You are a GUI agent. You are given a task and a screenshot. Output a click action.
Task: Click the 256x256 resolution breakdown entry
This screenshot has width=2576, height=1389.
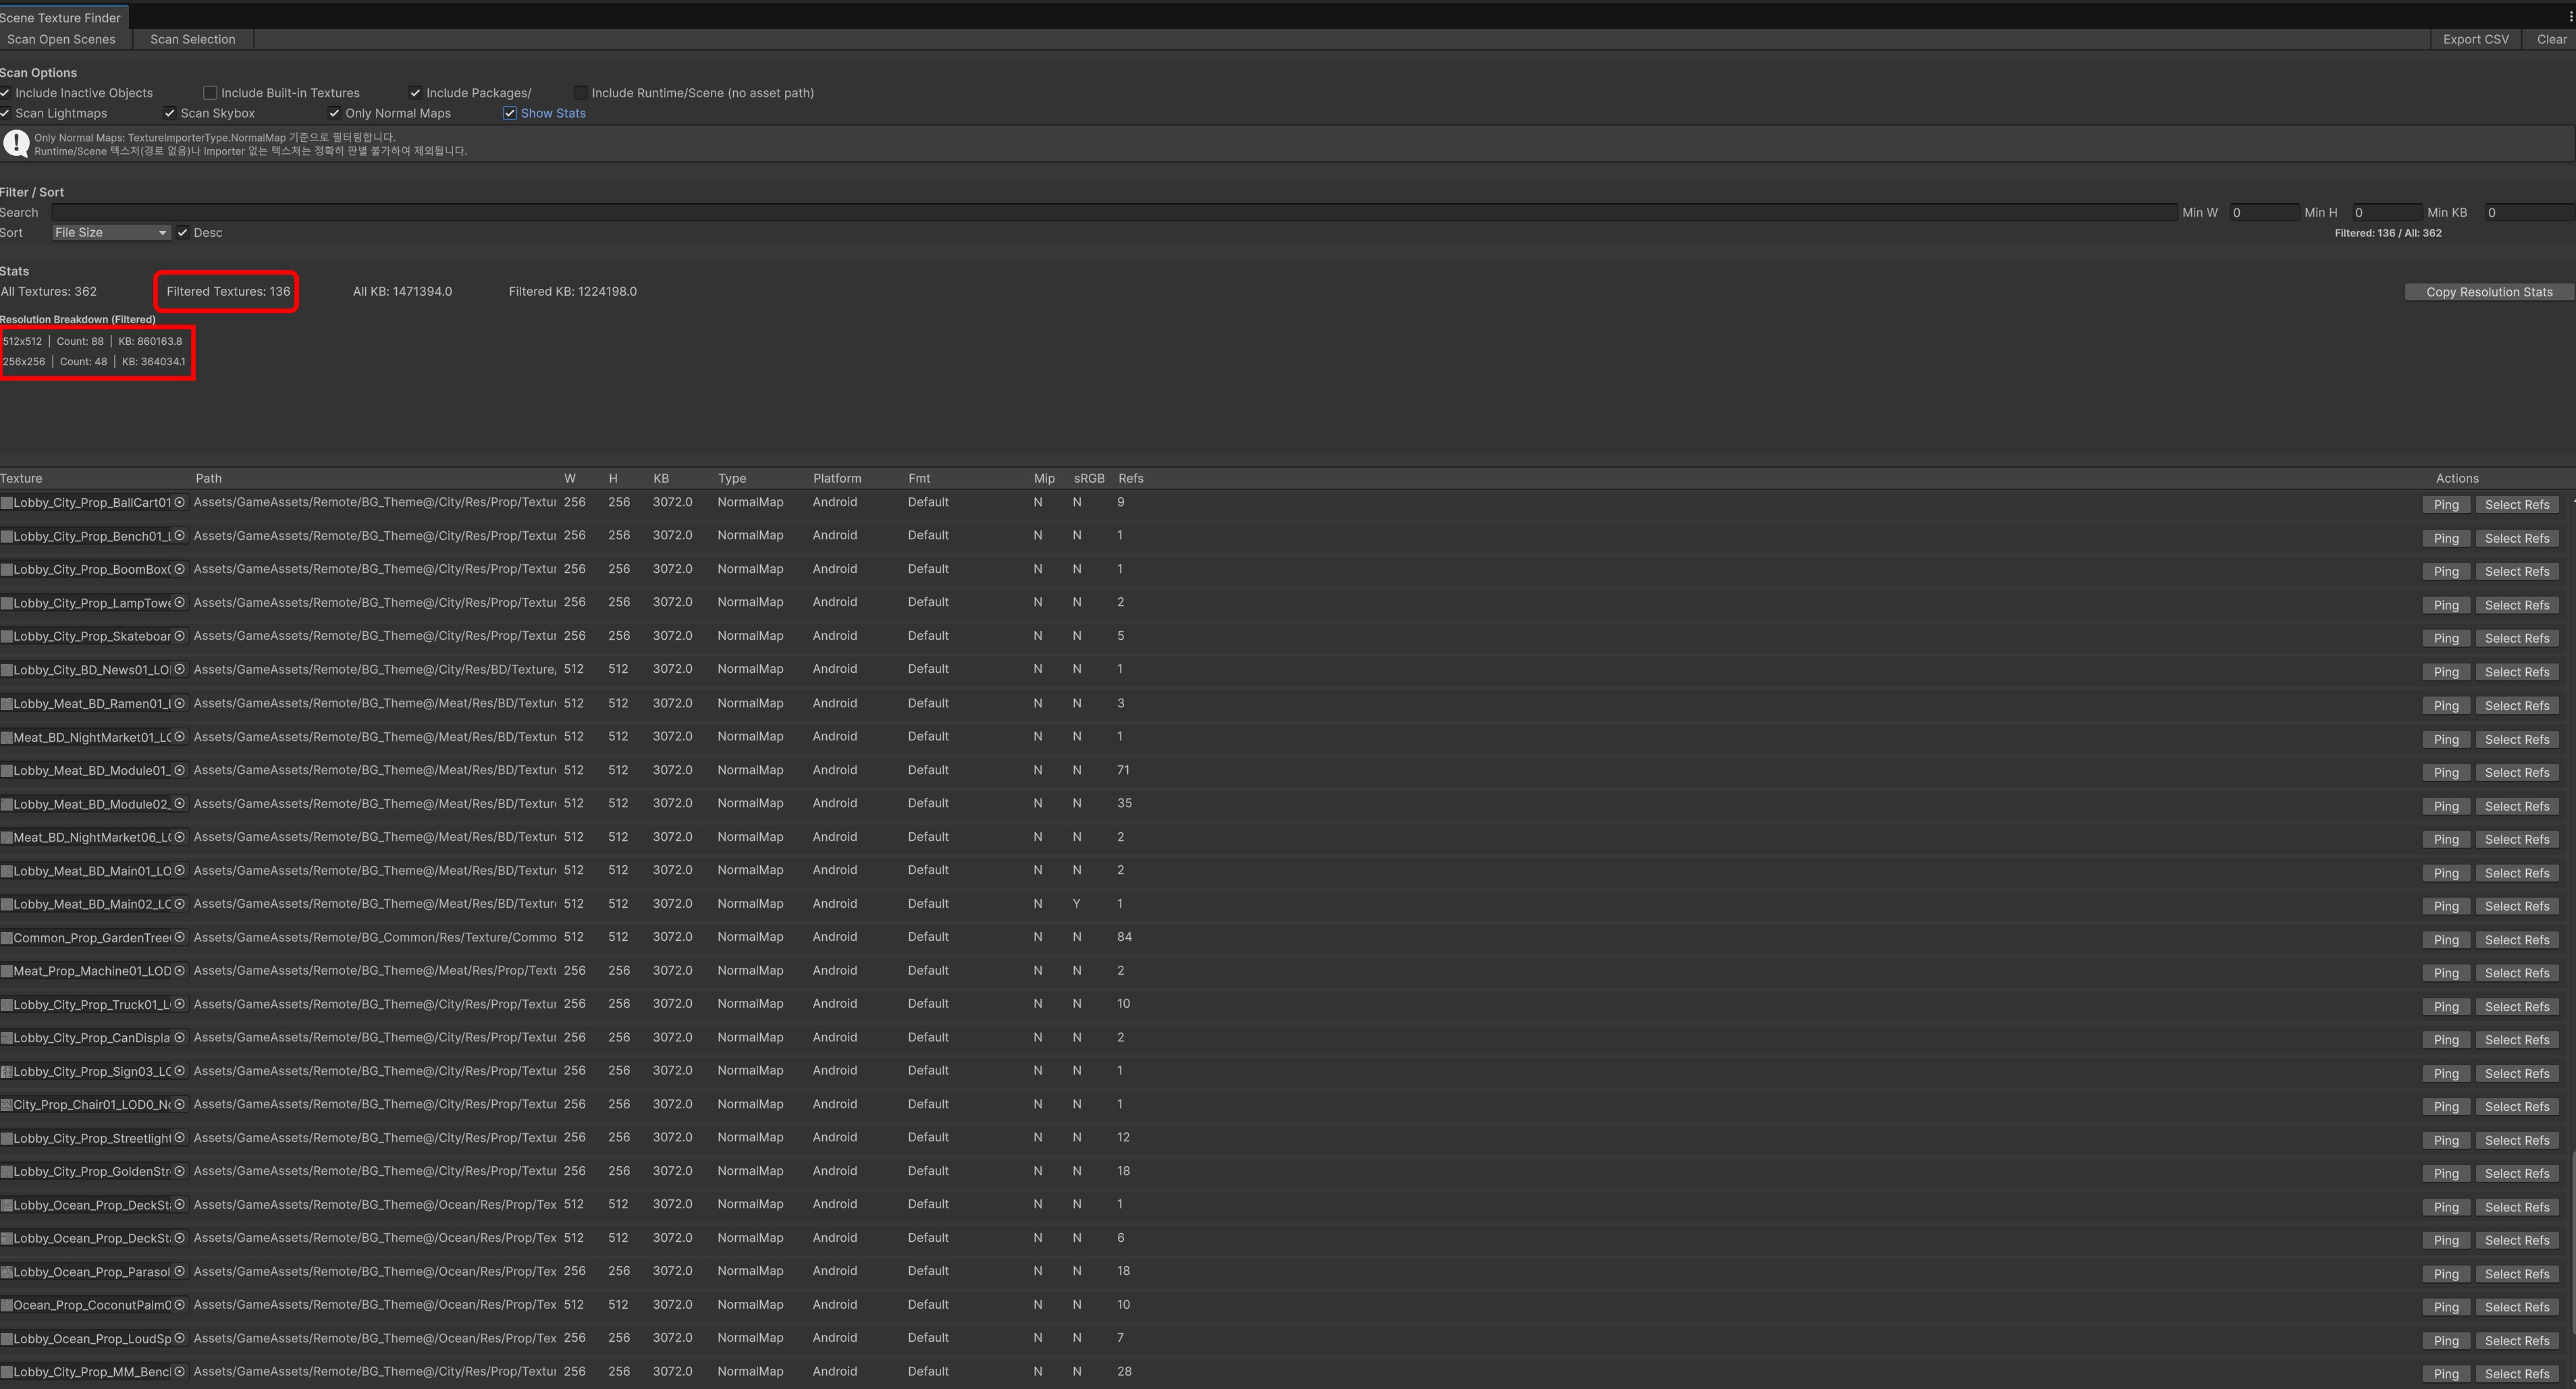[94, 362]
